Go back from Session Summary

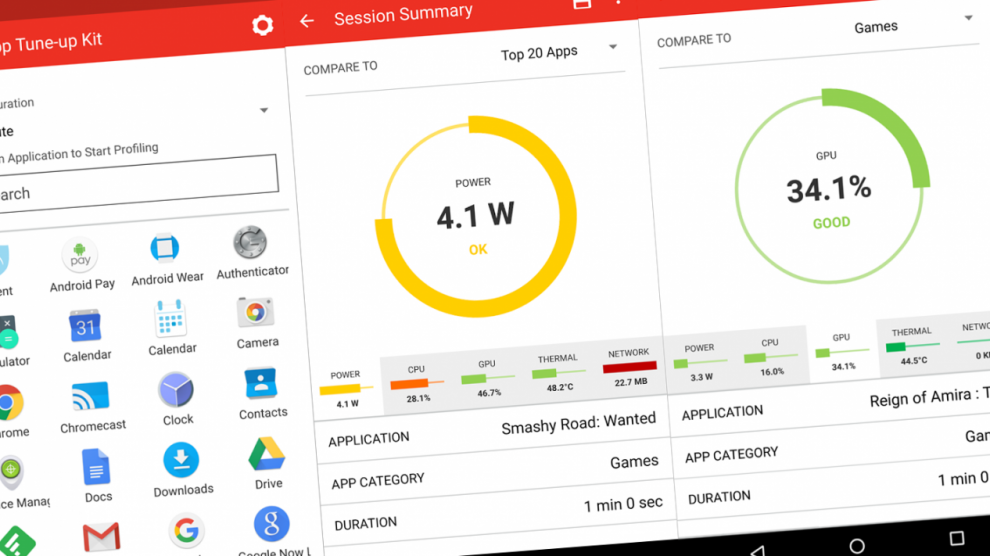click(307, 21)
